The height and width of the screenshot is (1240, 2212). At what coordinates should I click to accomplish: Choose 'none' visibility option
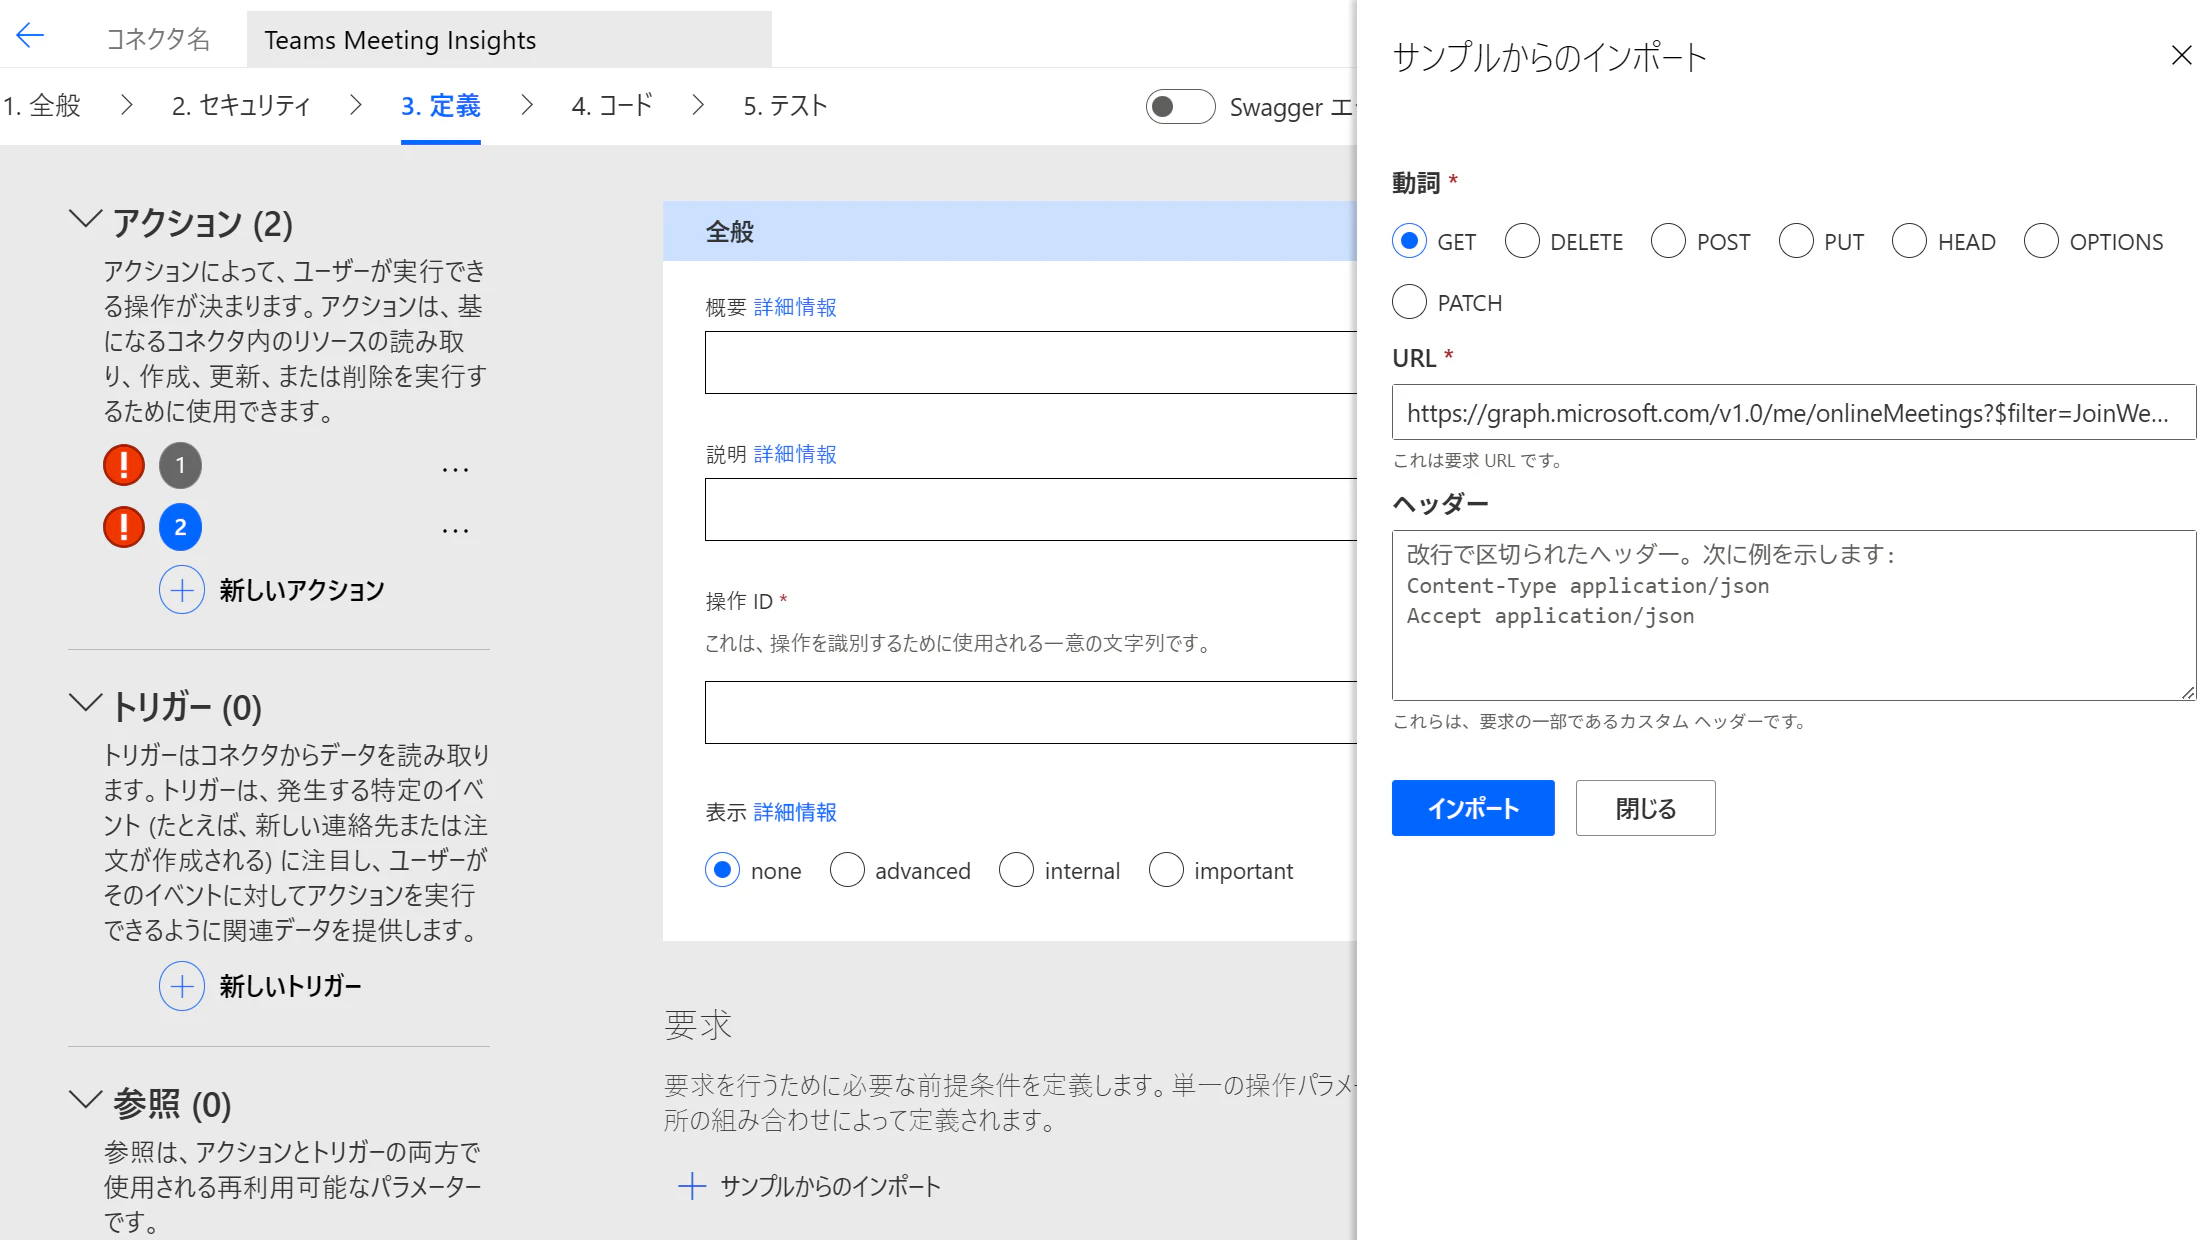[722, 870]
